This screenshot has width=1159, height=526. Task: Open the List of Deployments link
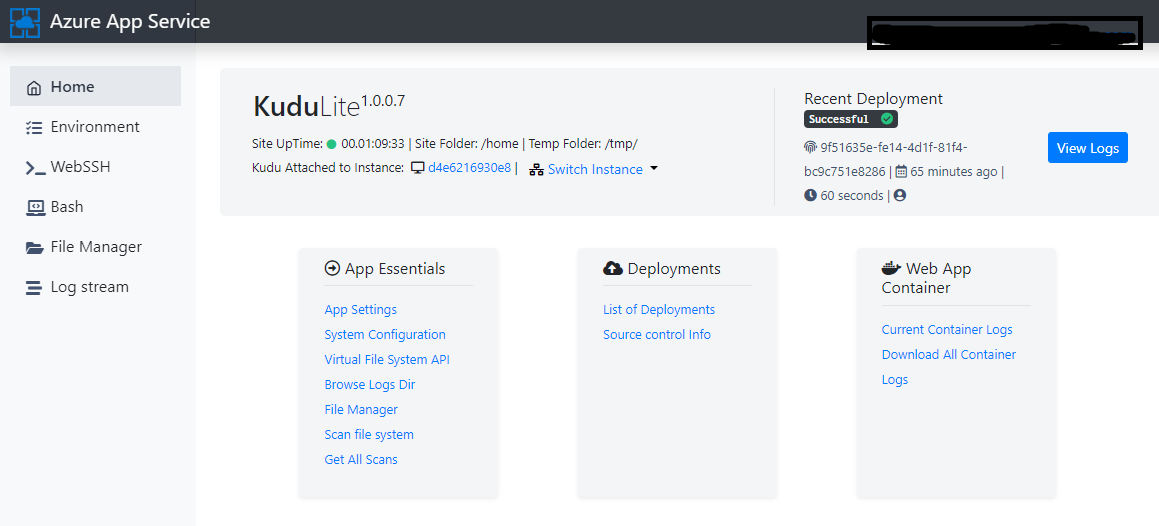click(x=659, y=310)
